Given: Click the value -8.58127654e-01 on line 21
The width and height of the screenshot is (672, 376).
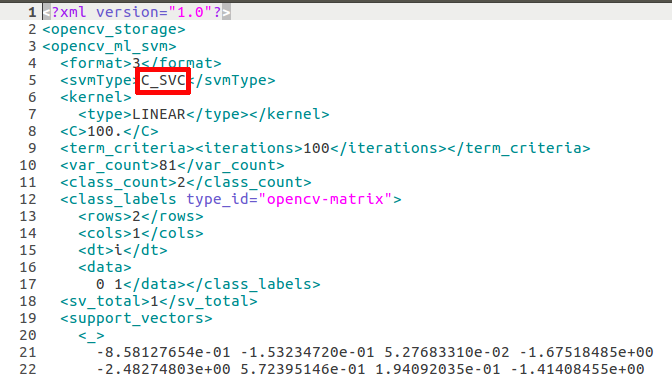Looking at the screenshot, I should [163, 352].
